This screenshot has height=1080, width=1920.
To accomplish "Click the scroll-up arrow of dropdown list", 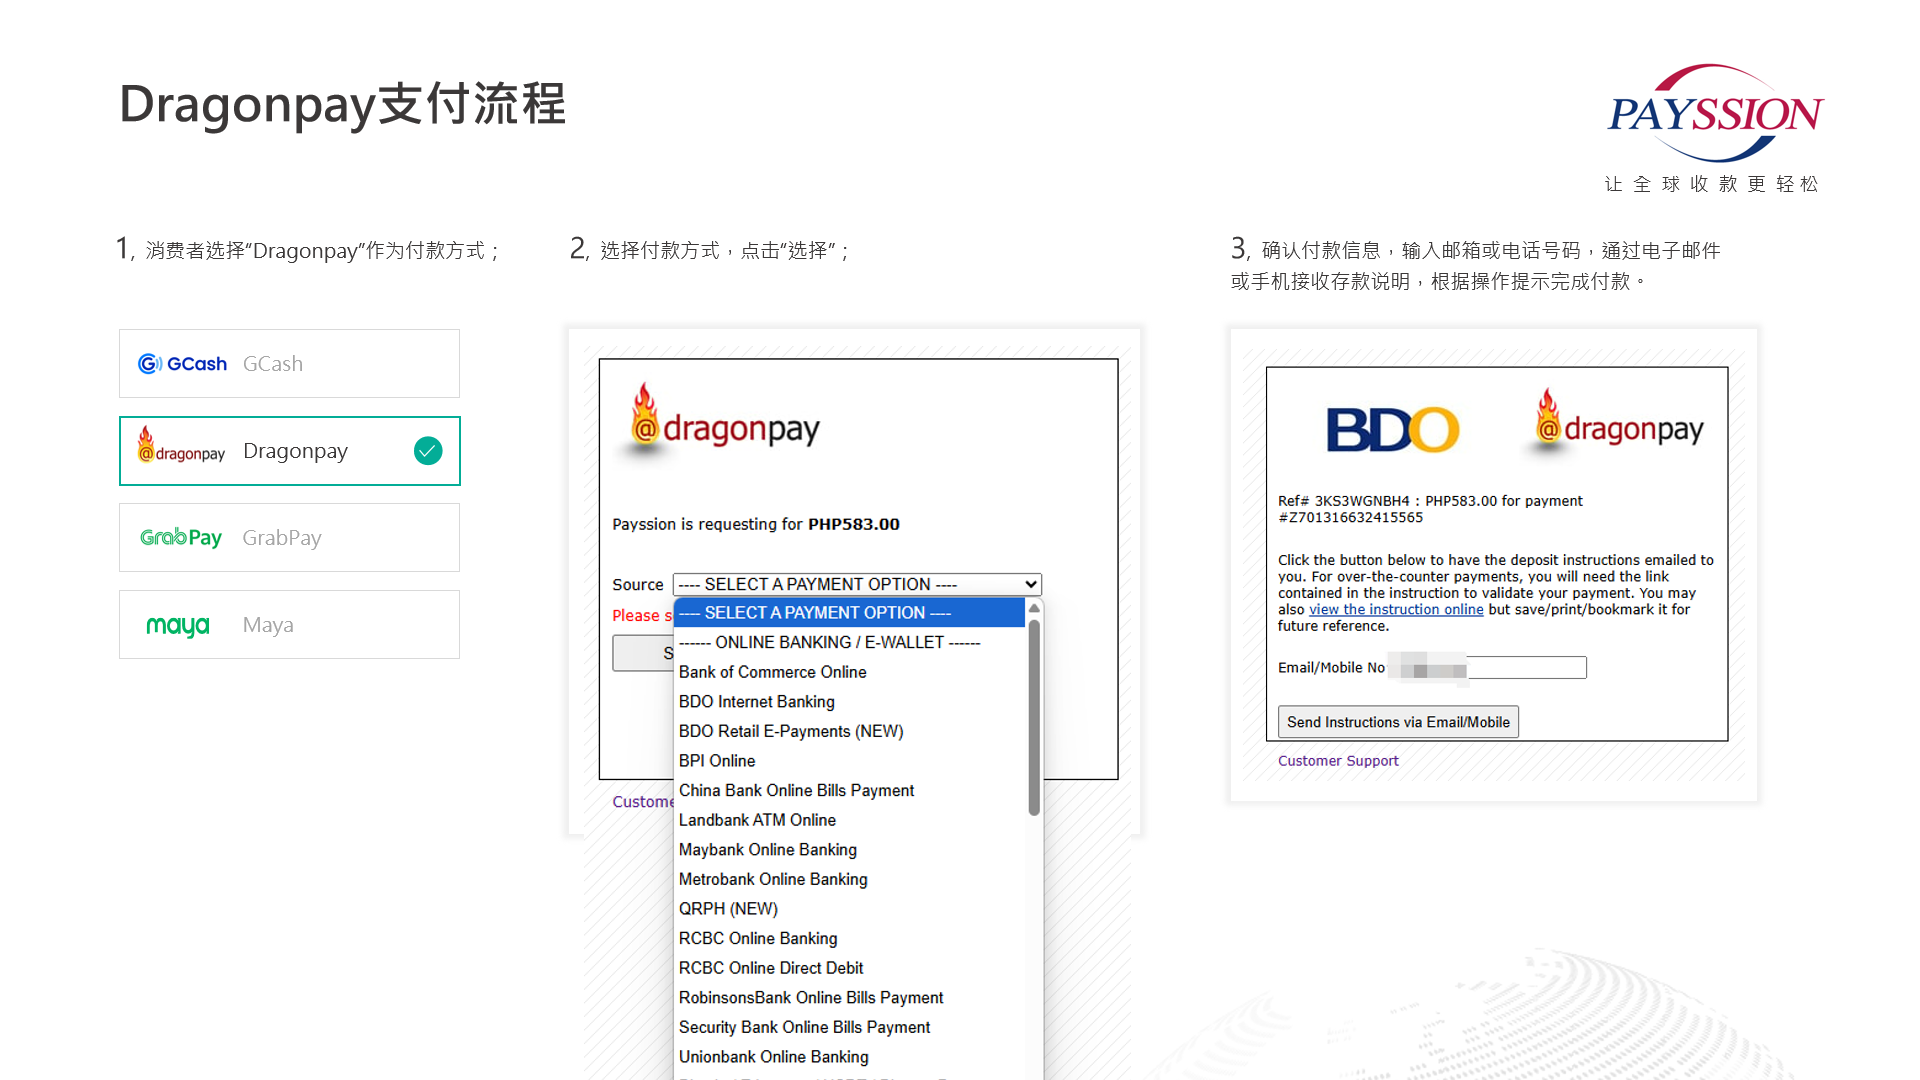I will coord(1034,608).
